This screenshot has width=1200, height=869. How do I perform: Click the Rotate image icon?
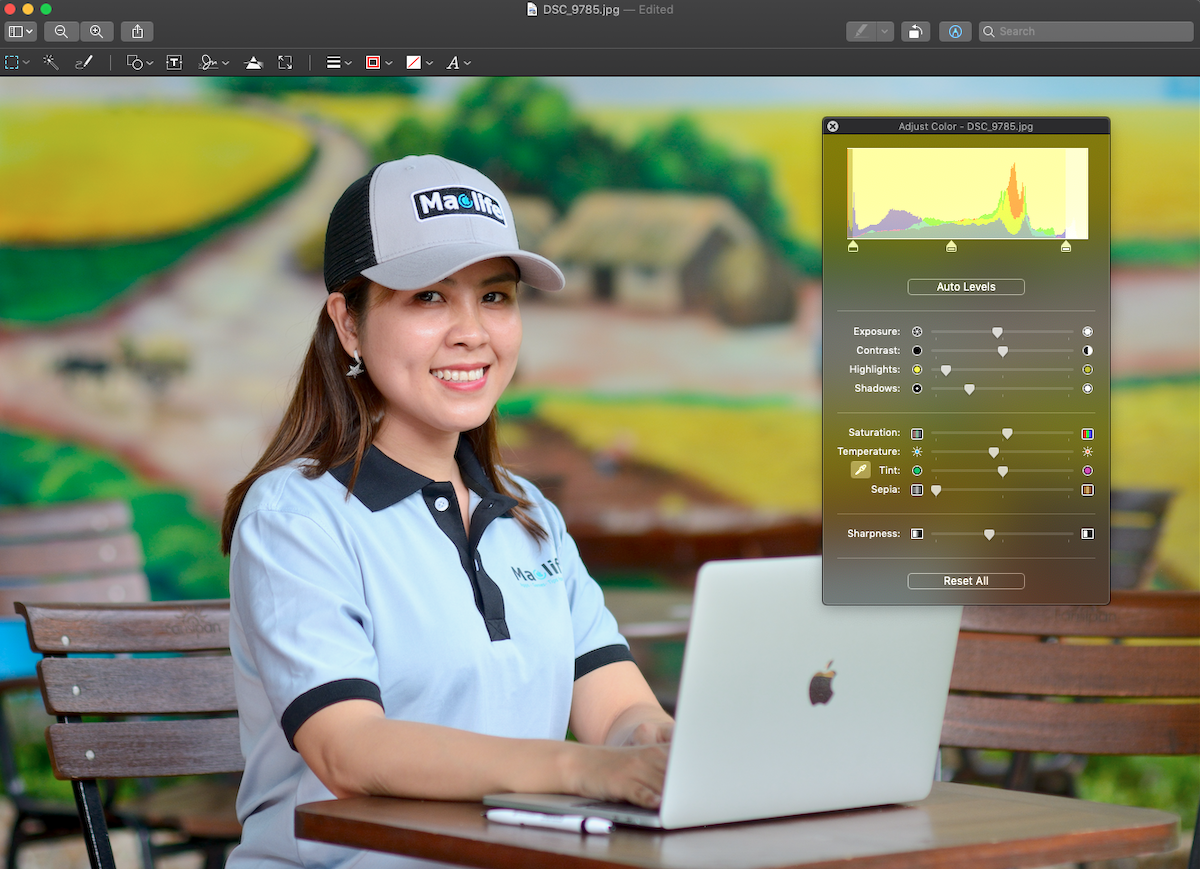(915, 31)
